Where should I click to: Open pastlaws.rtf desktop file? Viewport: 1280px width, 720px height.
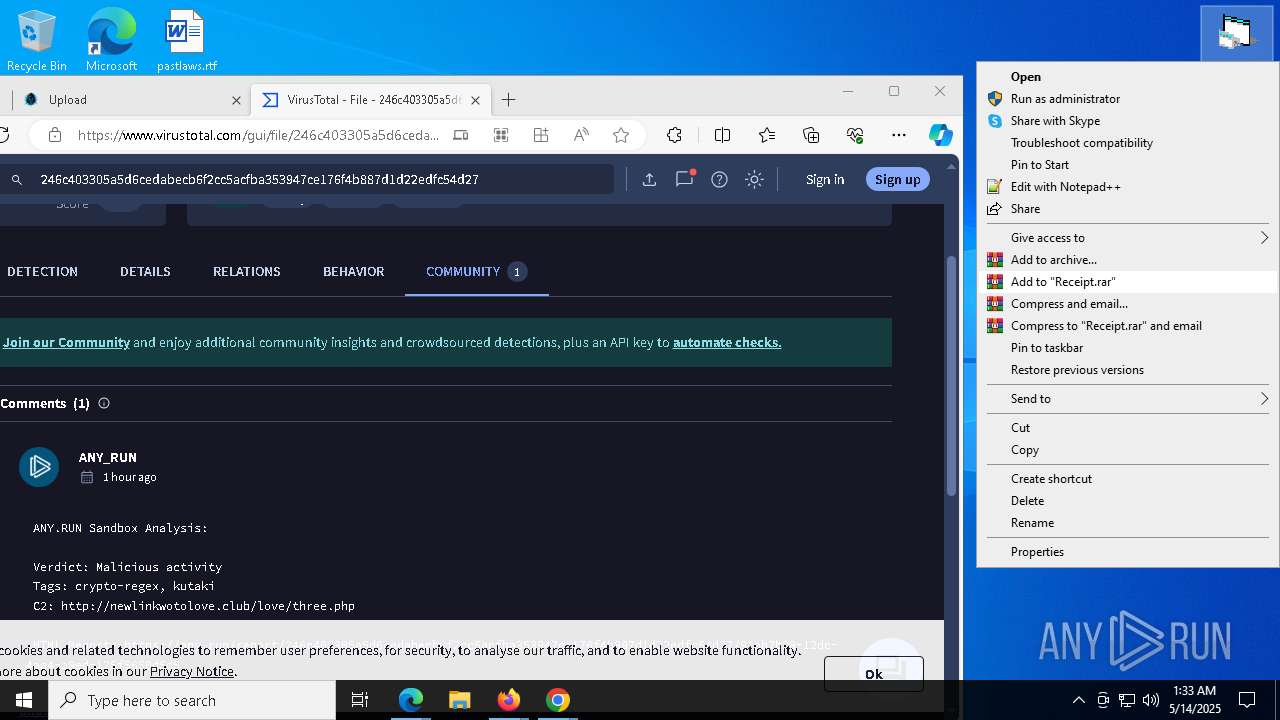coord(186,40)
